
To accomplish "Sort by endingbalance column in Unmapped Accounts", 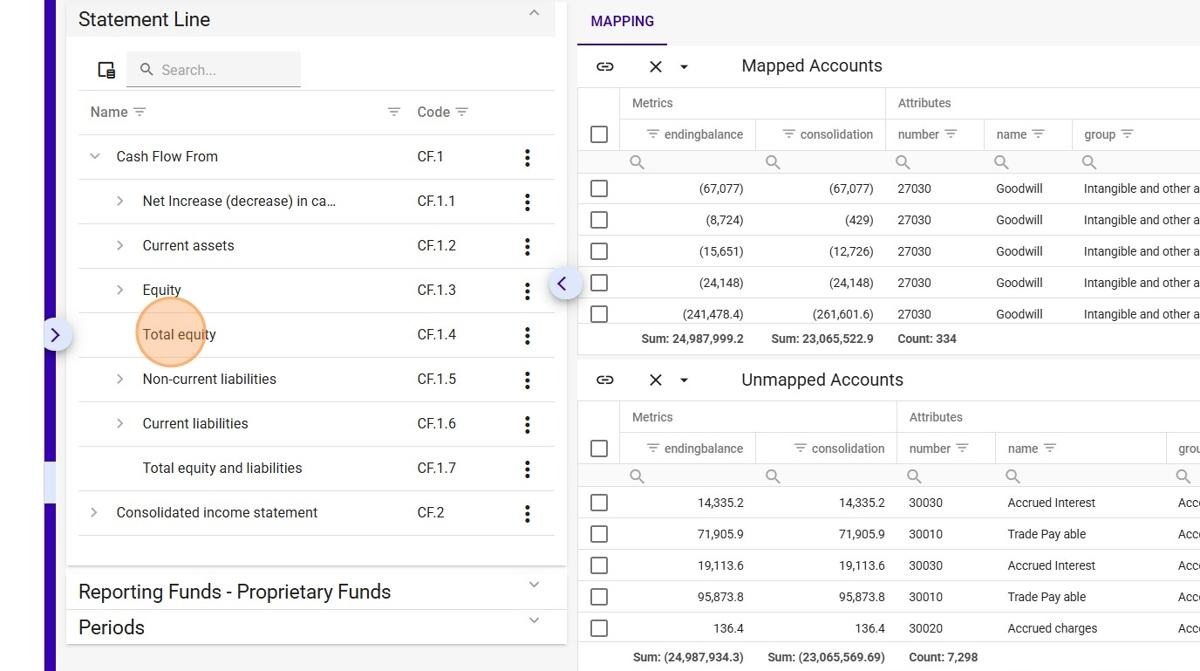I will (703, 448).
